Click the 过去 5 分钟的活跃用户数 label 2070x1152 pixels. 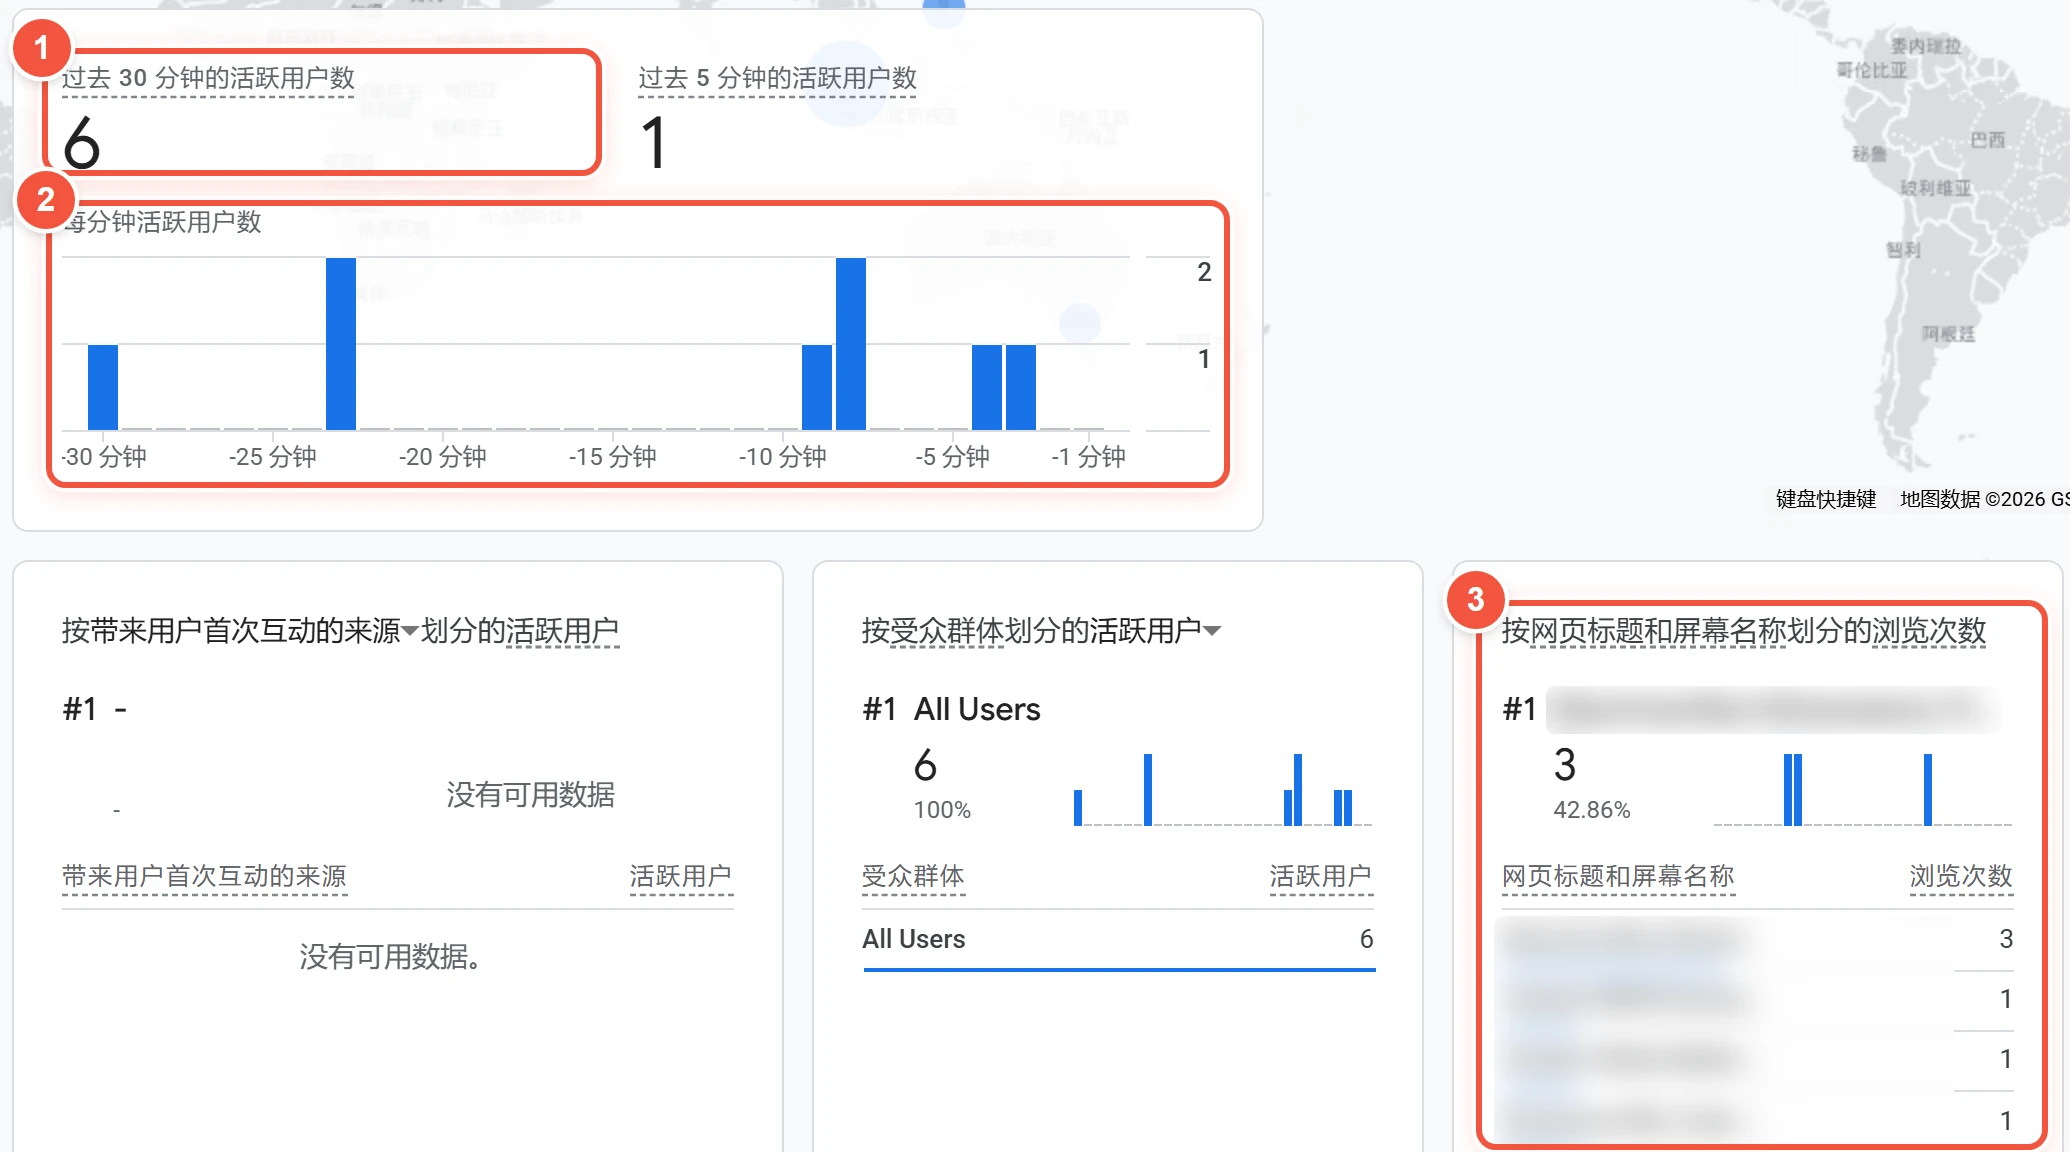click(777, 78)
